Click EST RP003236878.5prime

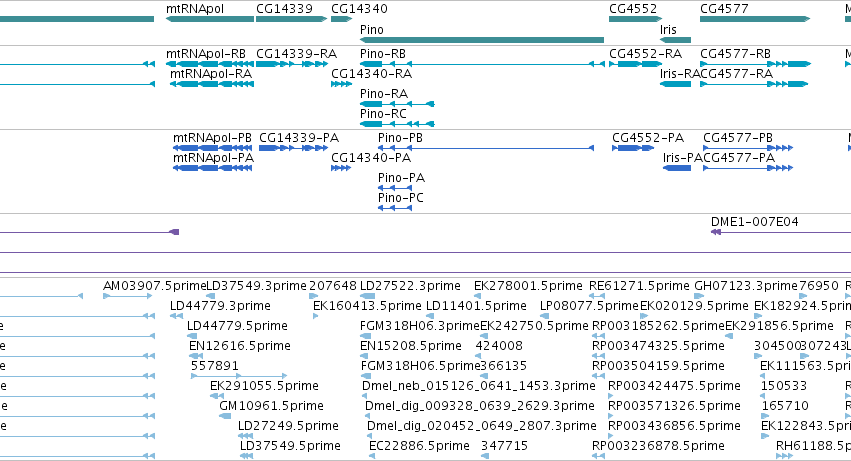pos(658,446)
